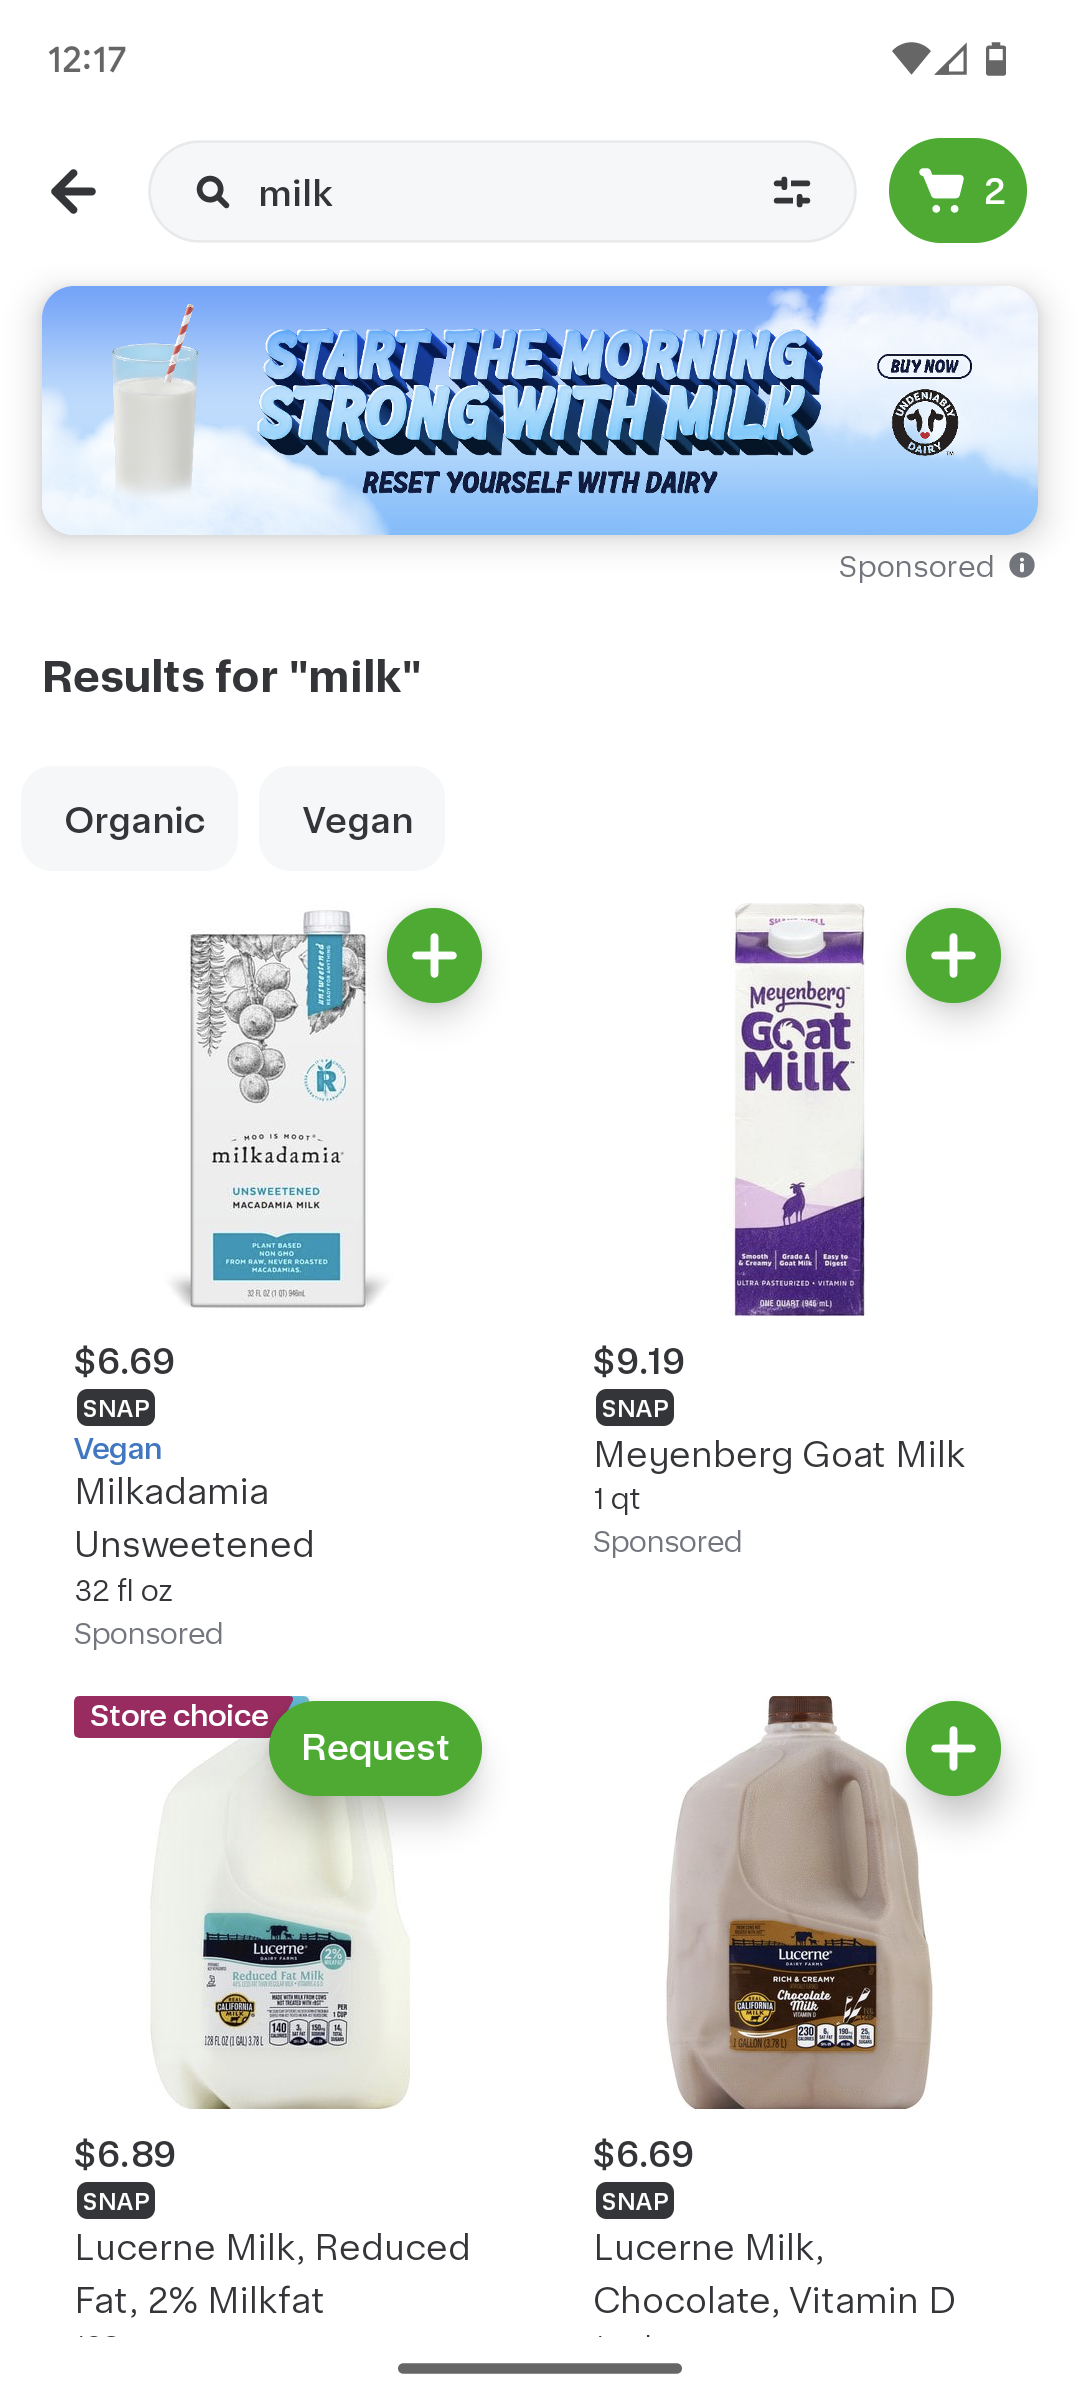
Task: Add Meyenberg Goat Milk to cart
Action: (x=952, y=955)
